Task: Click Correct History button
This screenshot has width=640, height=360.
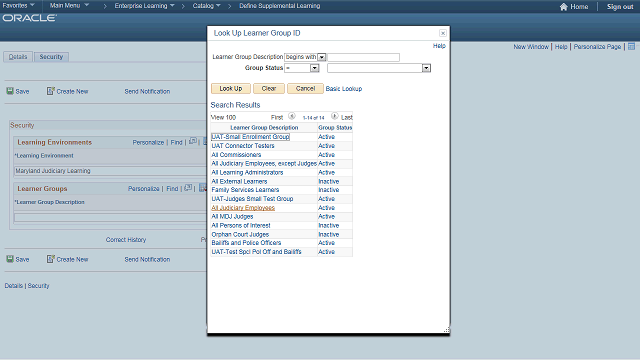Action: (126, 240)
